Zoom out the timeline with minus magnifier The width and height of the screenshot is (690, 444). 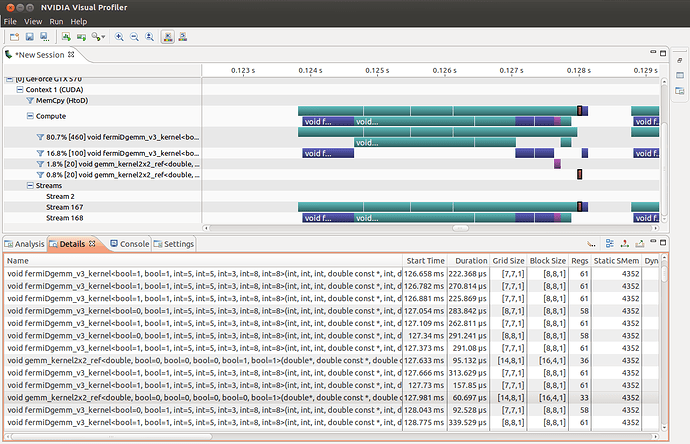click(x=134, y=37)
